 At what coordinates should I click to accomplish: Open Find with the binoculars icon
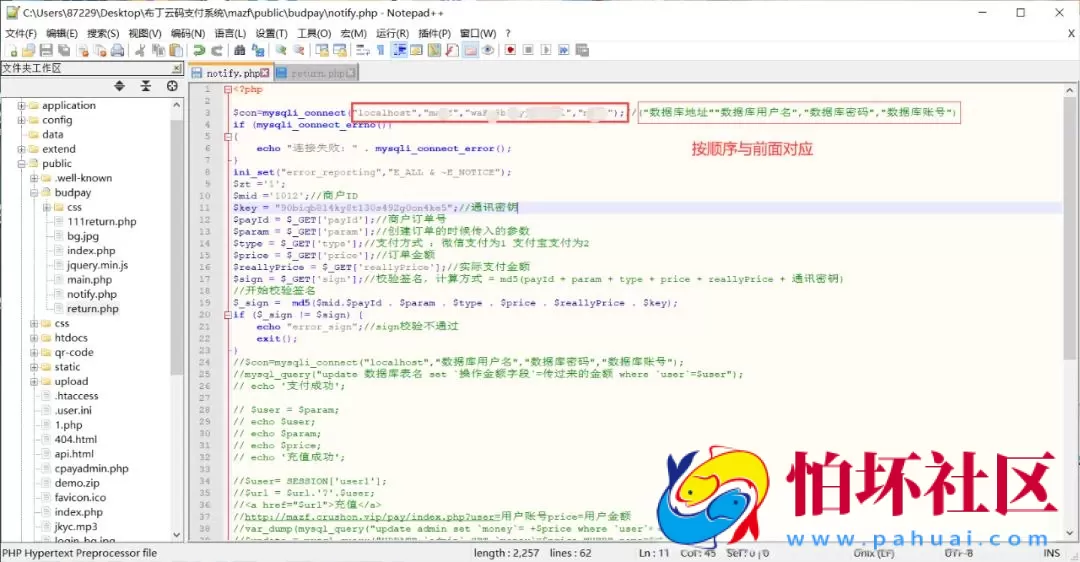point(239,50)
